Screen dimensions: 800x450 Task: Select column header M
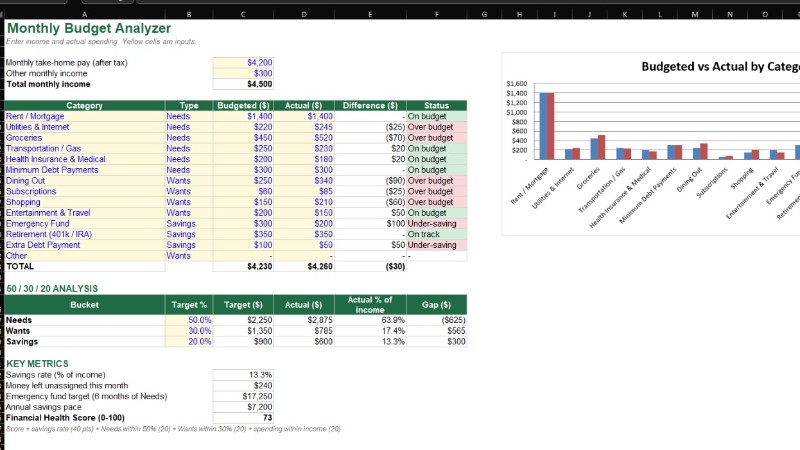[695, 14]
